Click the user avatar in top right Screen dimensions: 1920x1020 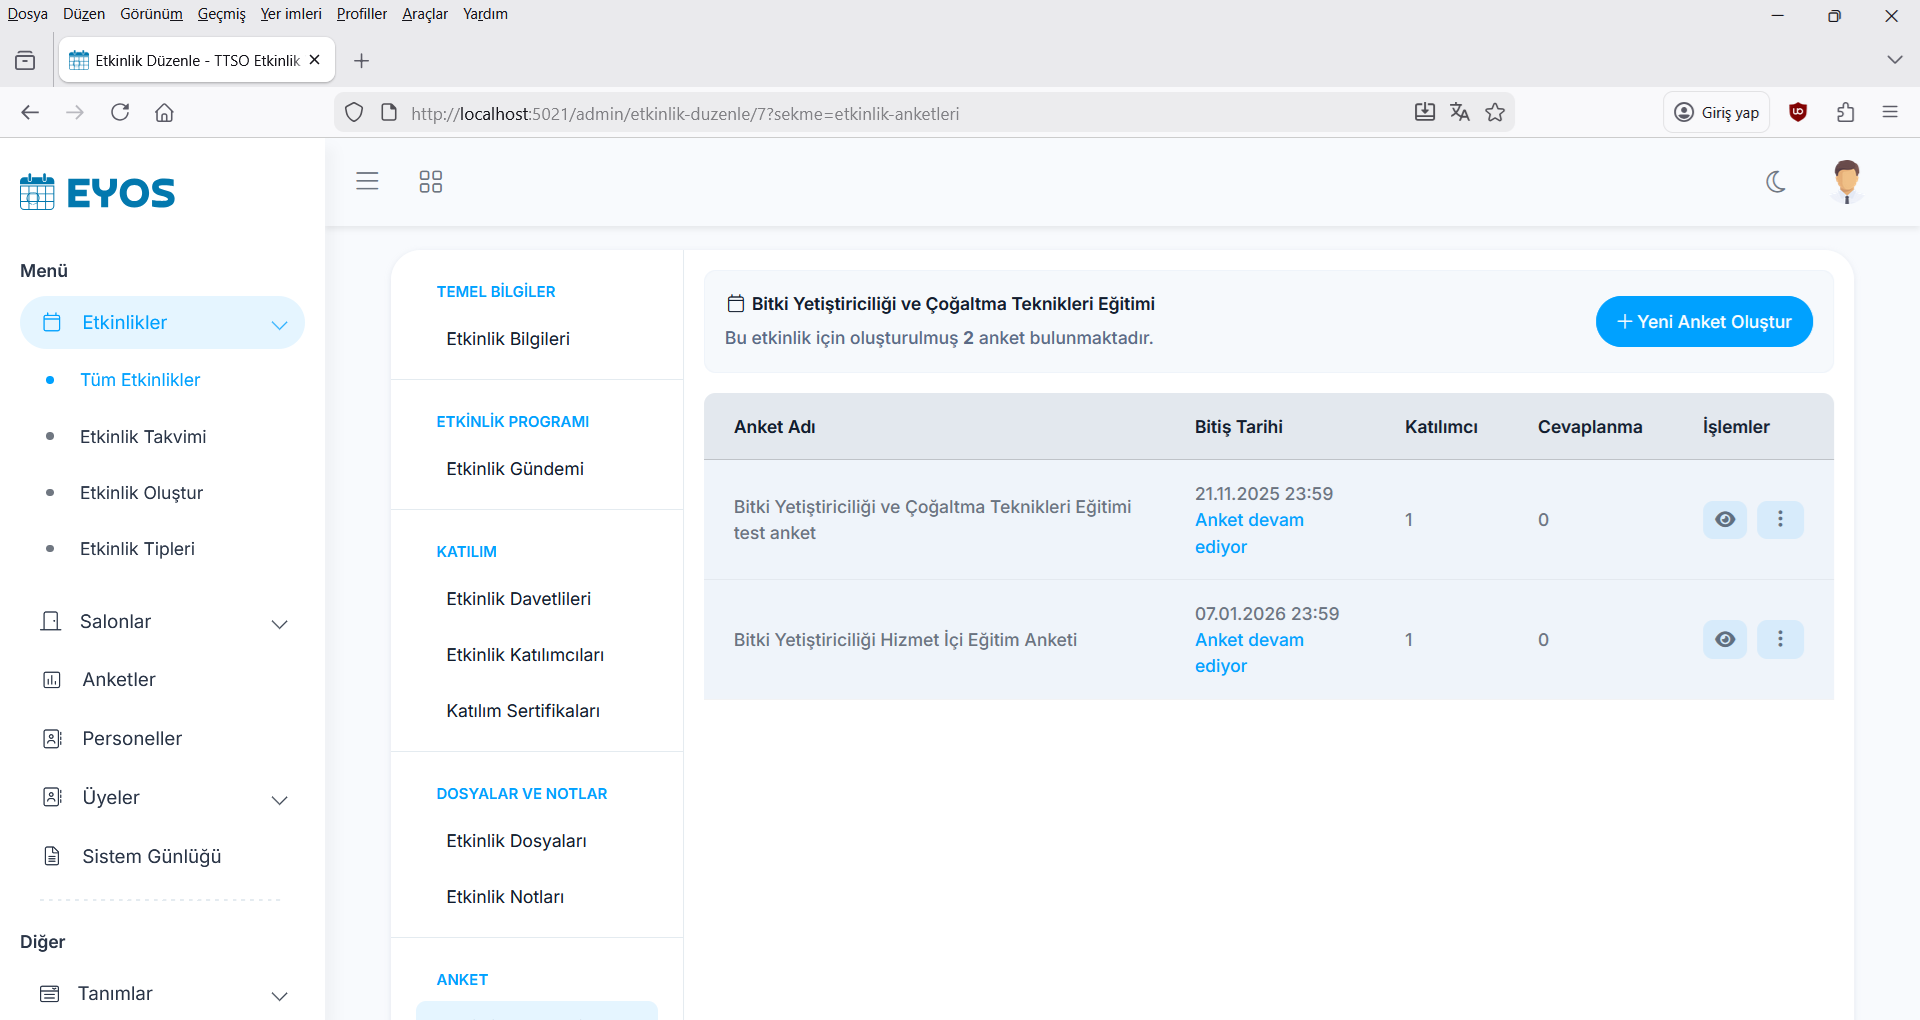[1846, 181]
